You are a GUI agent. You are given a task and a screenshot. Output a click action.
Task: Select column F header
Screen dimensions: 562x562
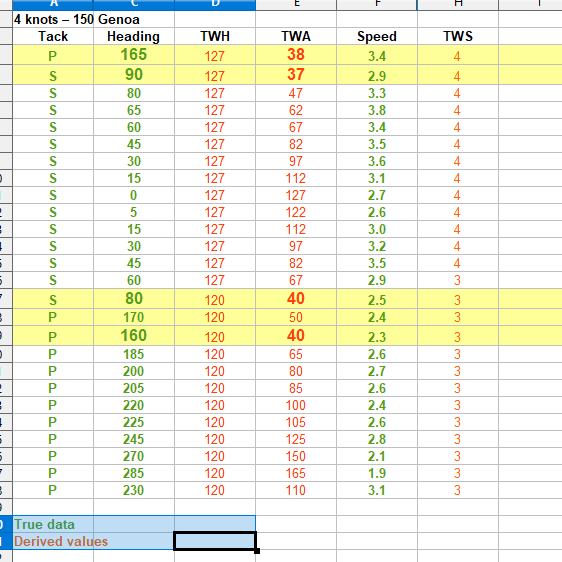(377, 4)
